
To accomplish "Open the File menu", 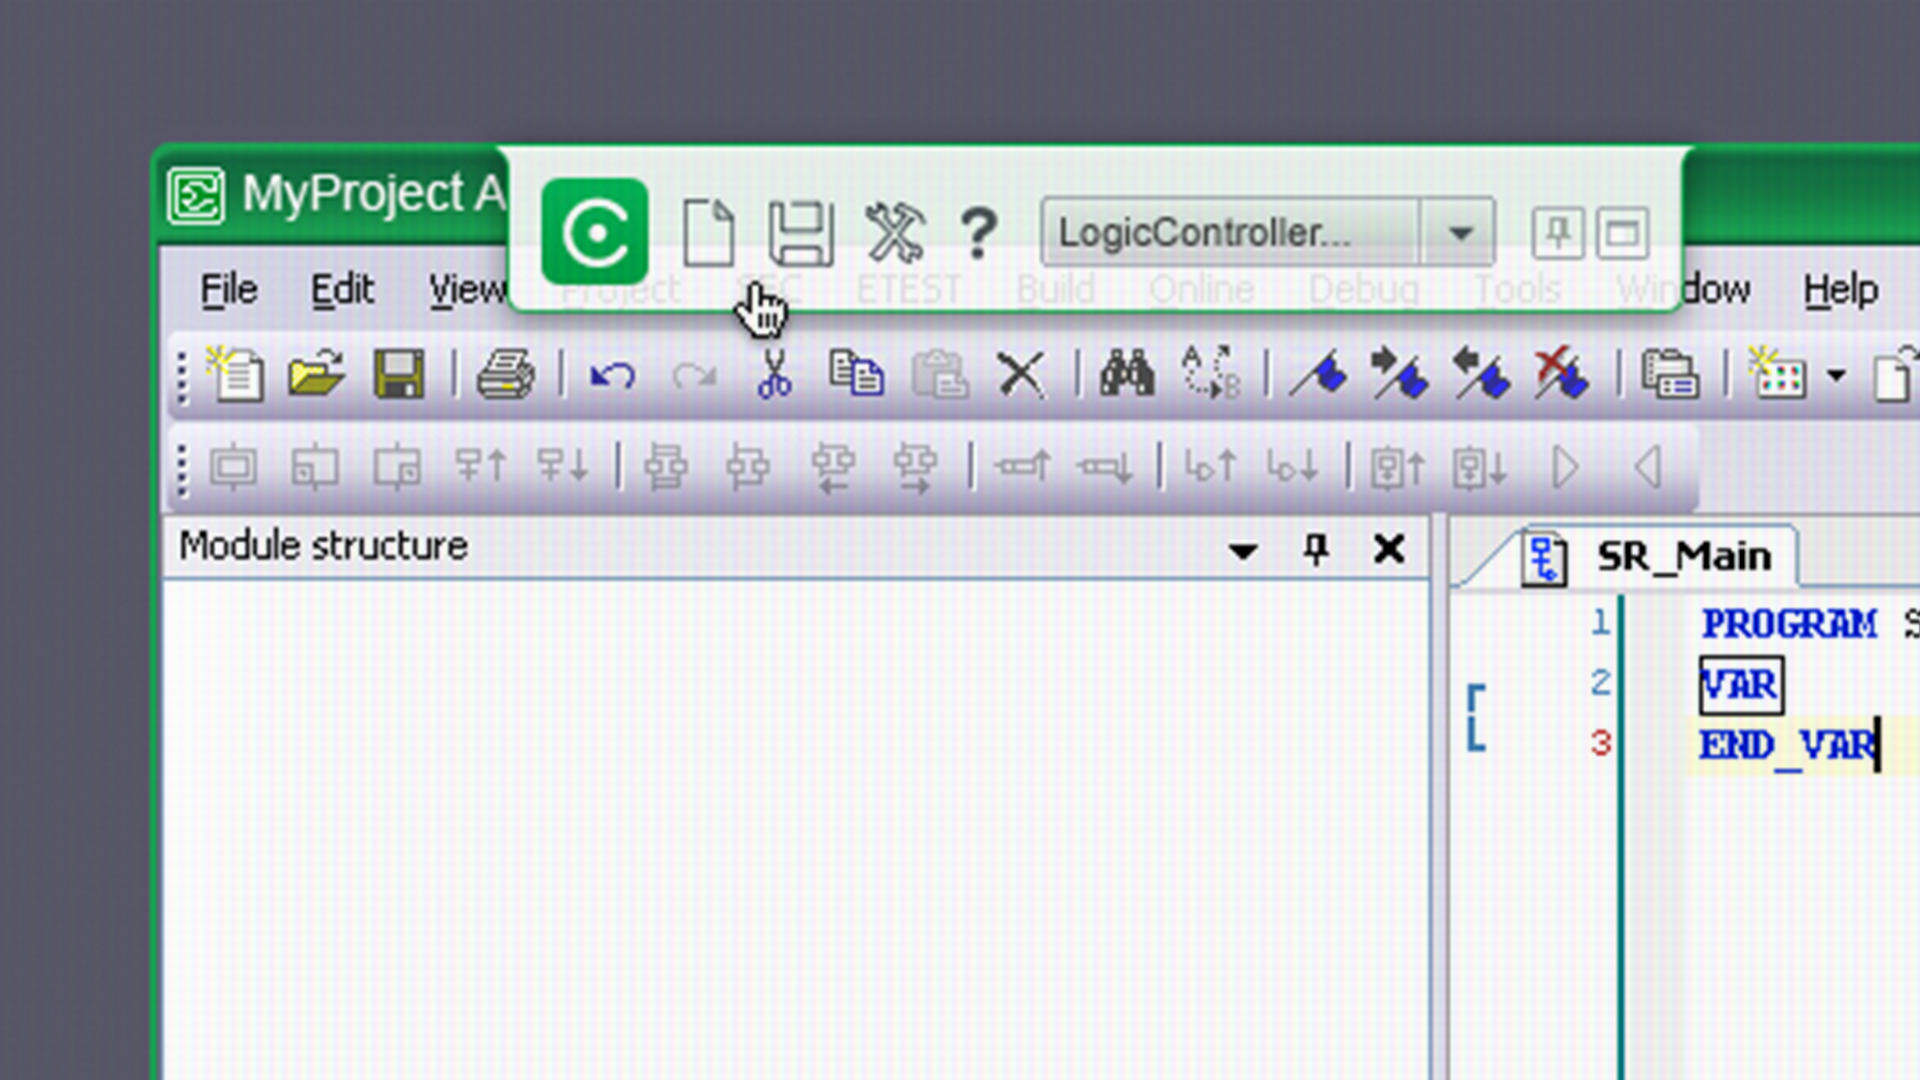I will tap(229, 290).
